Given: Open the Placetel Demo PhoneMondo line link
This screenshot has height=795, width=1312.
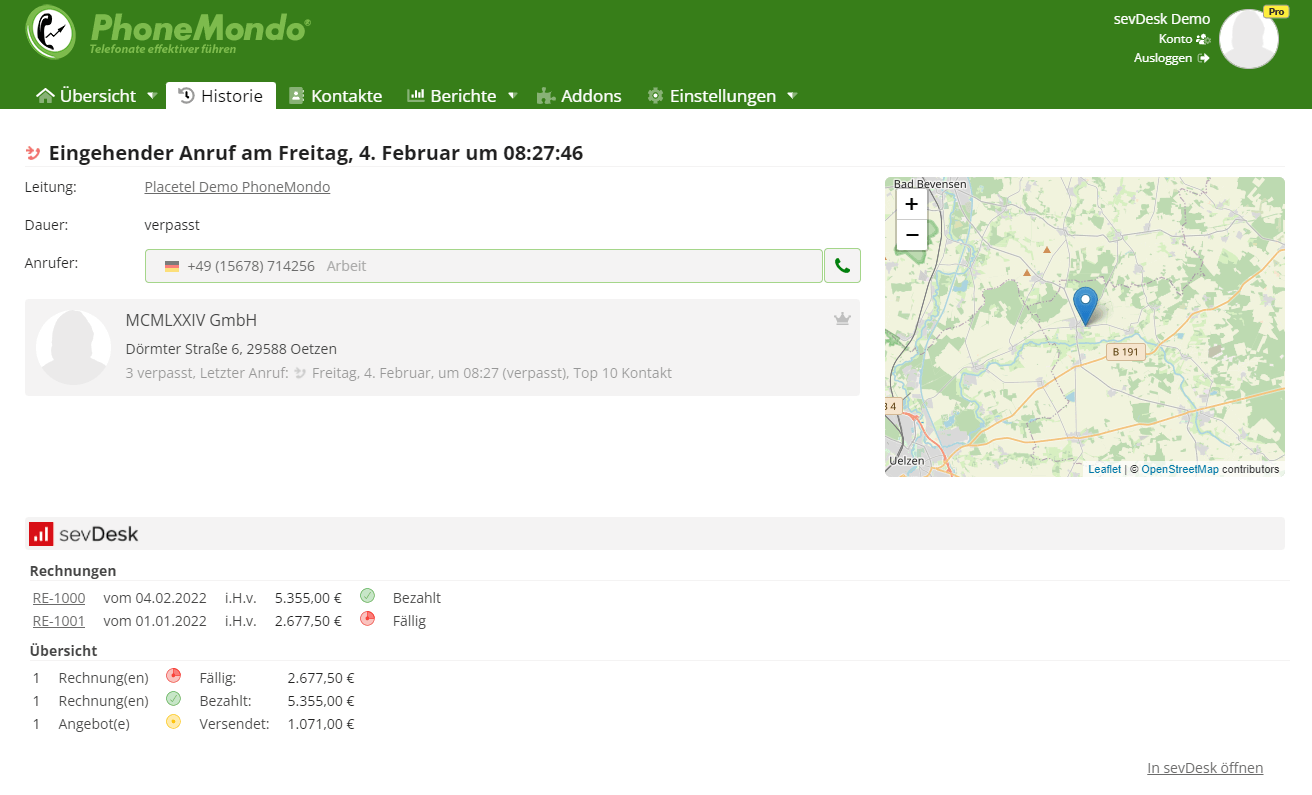Looking at the screenshot, I should (237, 187).
